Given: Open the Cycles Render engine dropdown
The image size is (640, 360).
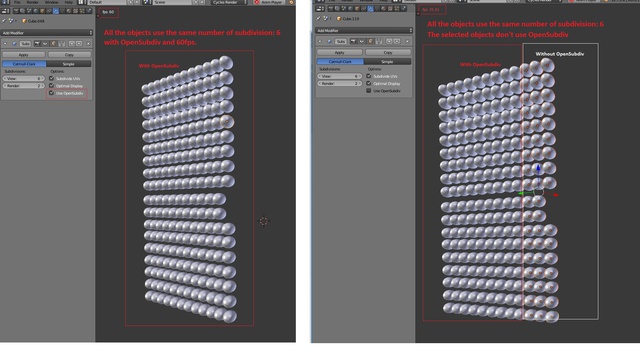Looking at the screenshot, I should pos(229,2).
